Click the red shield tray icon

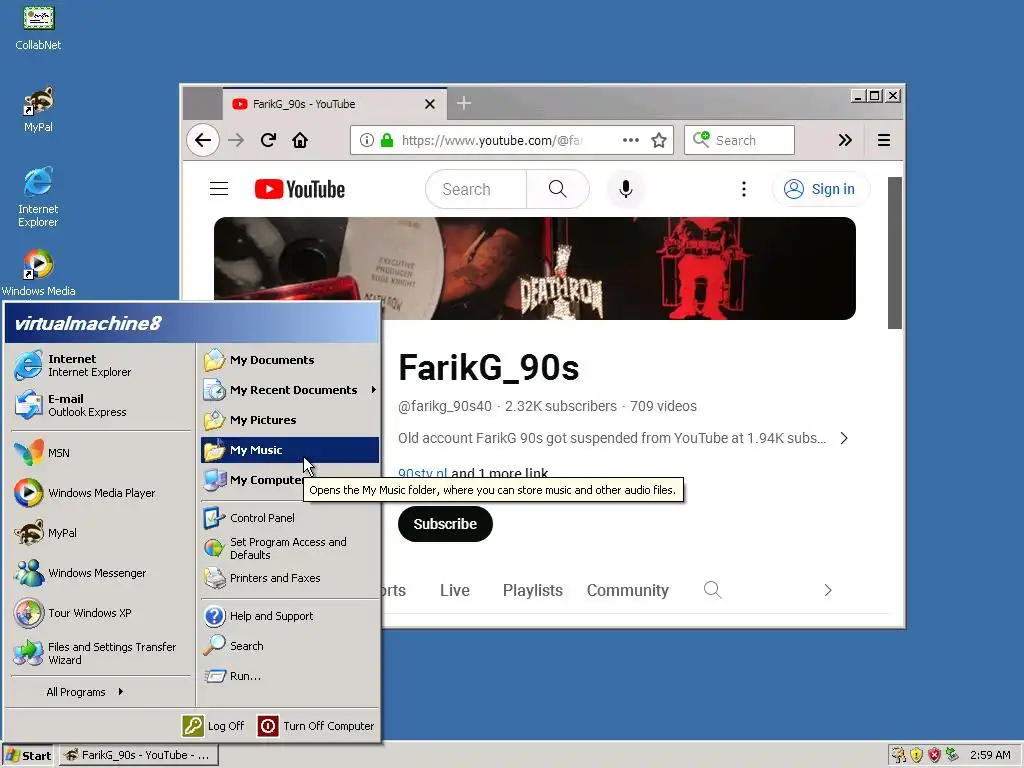point(935,755)
